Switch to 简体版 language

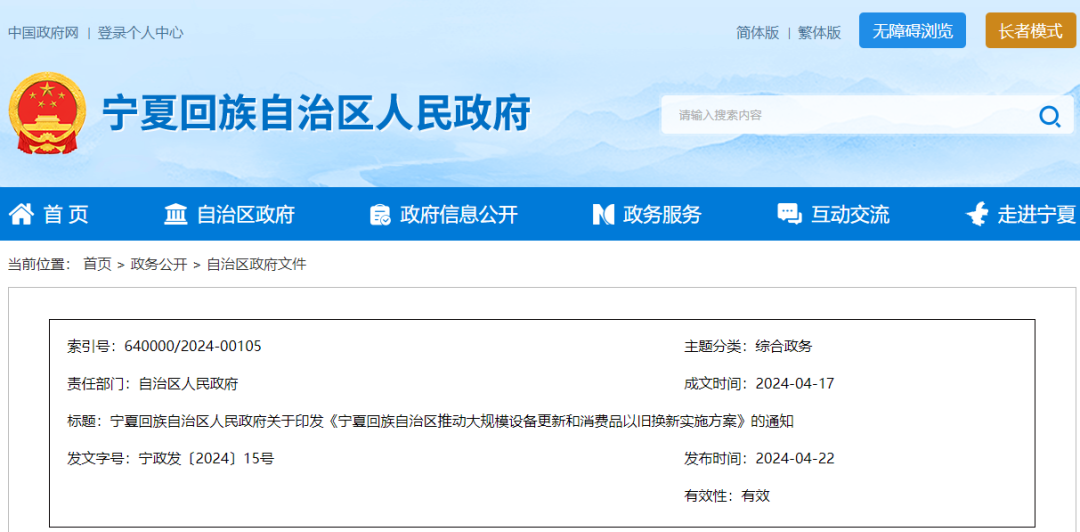pos(757,32)
